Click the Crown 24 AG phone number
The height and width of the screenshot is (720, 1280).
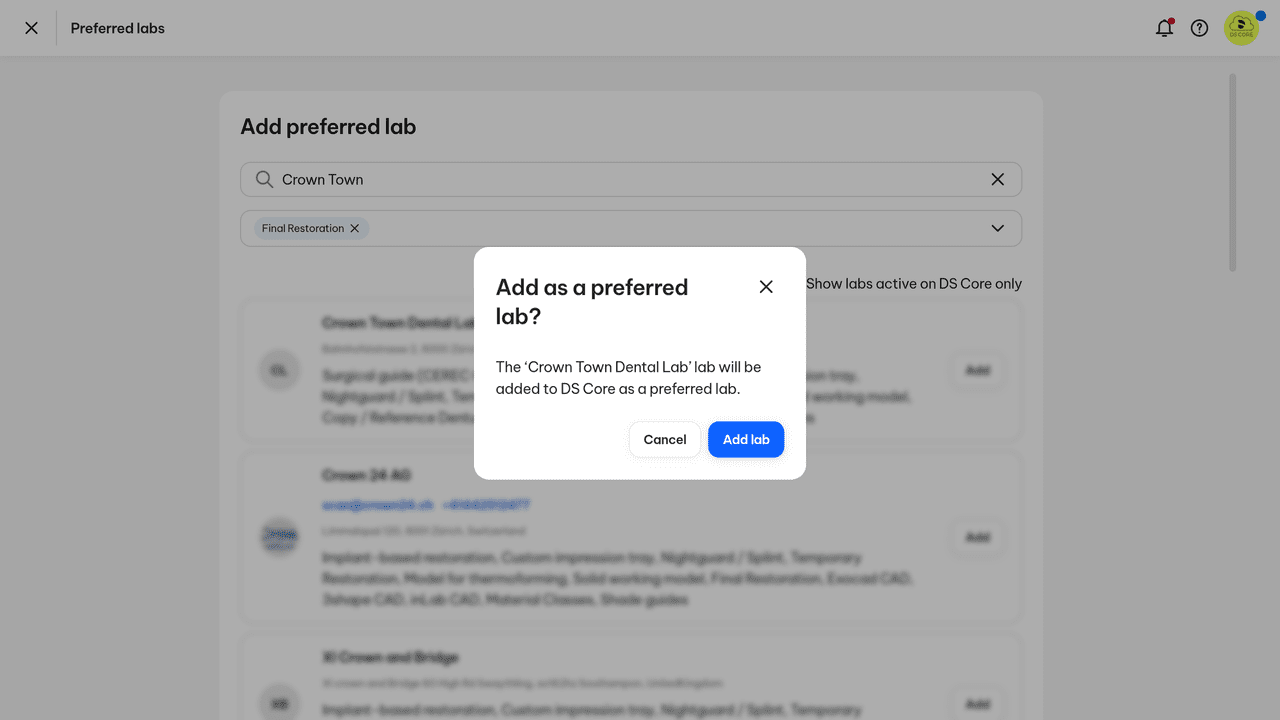click(486, 505)
